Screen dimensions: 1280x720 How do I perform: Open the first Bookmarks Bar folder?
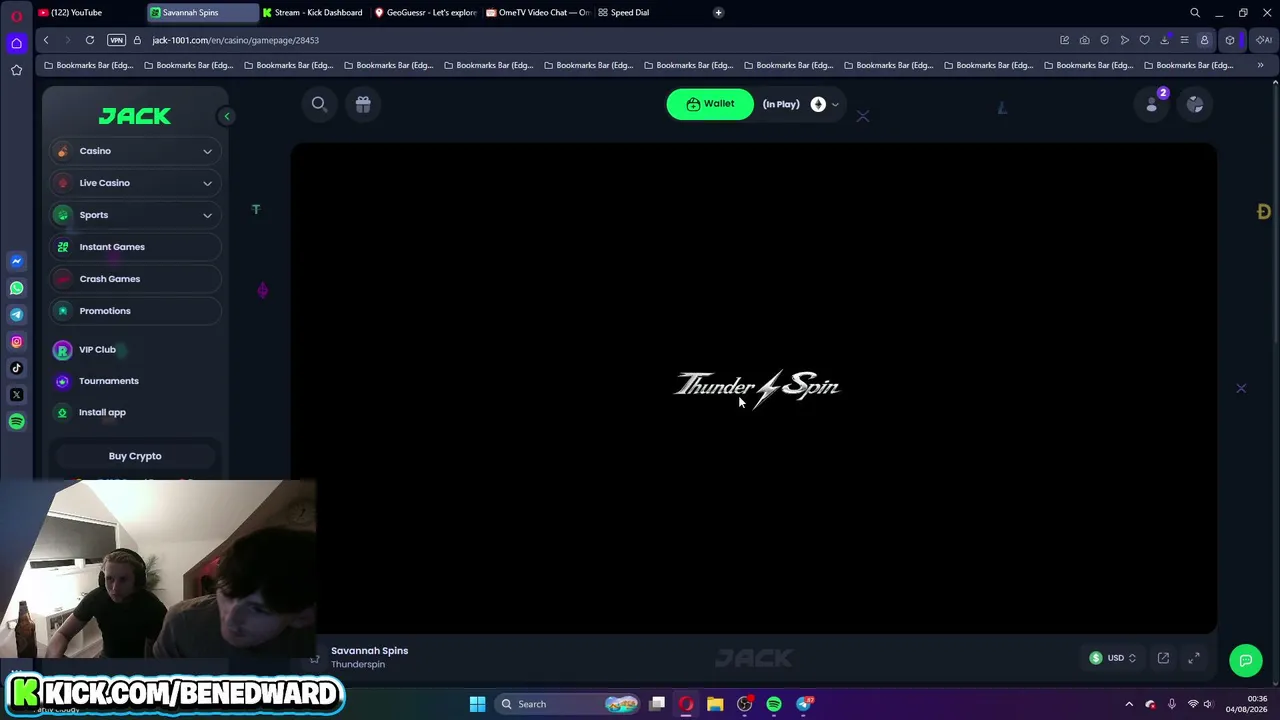pos(89,65)
